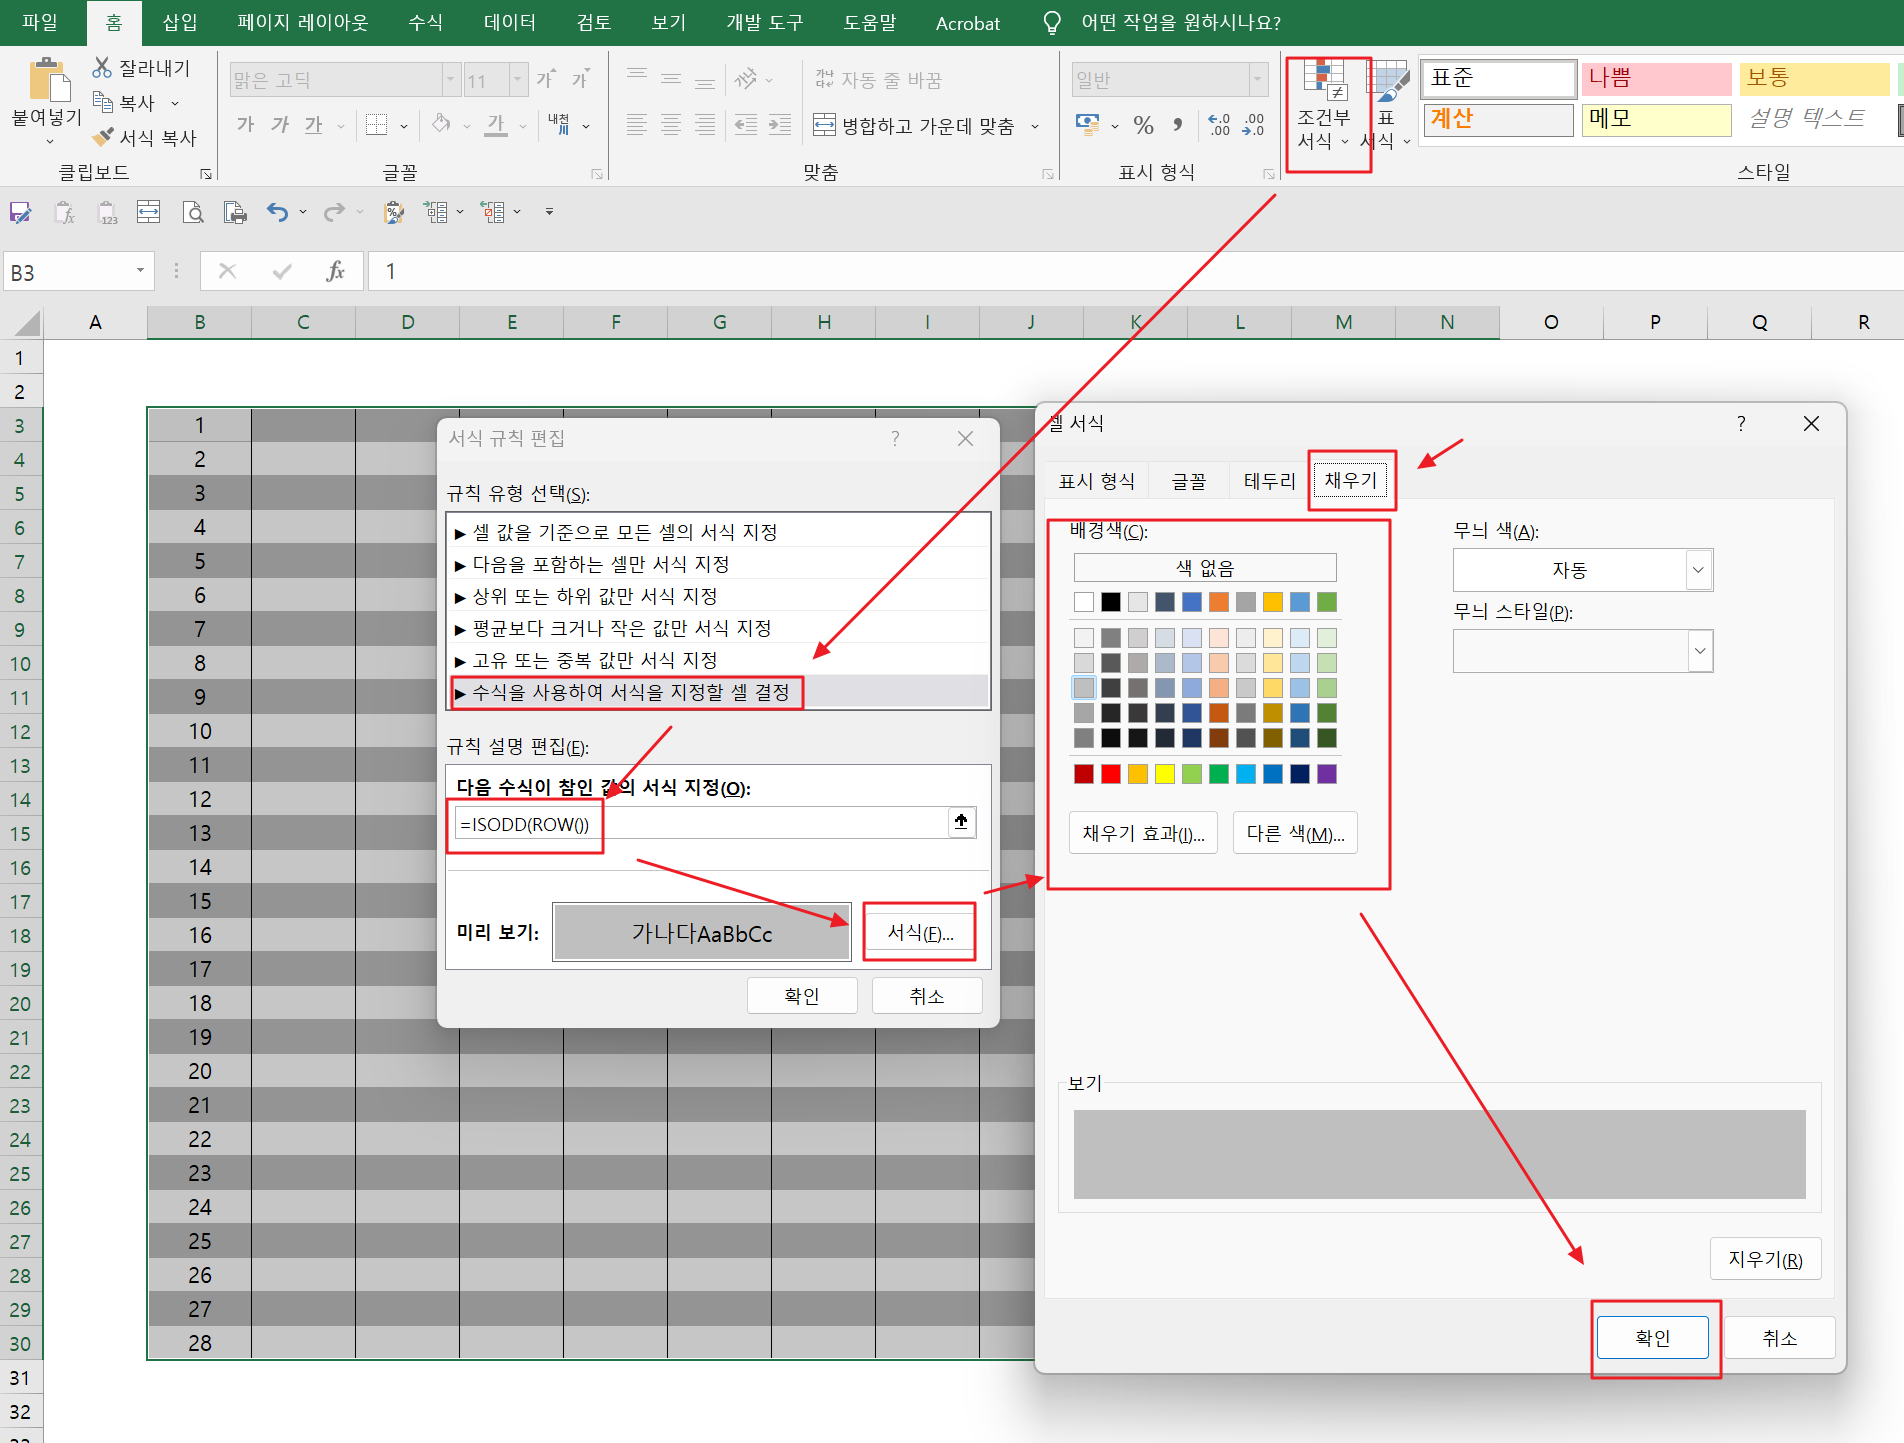The width and height of the screenshot is (1904, 1443).
Task: Toggle bold (가) font style
Action: pyautogui.click(x=246, y=124)
